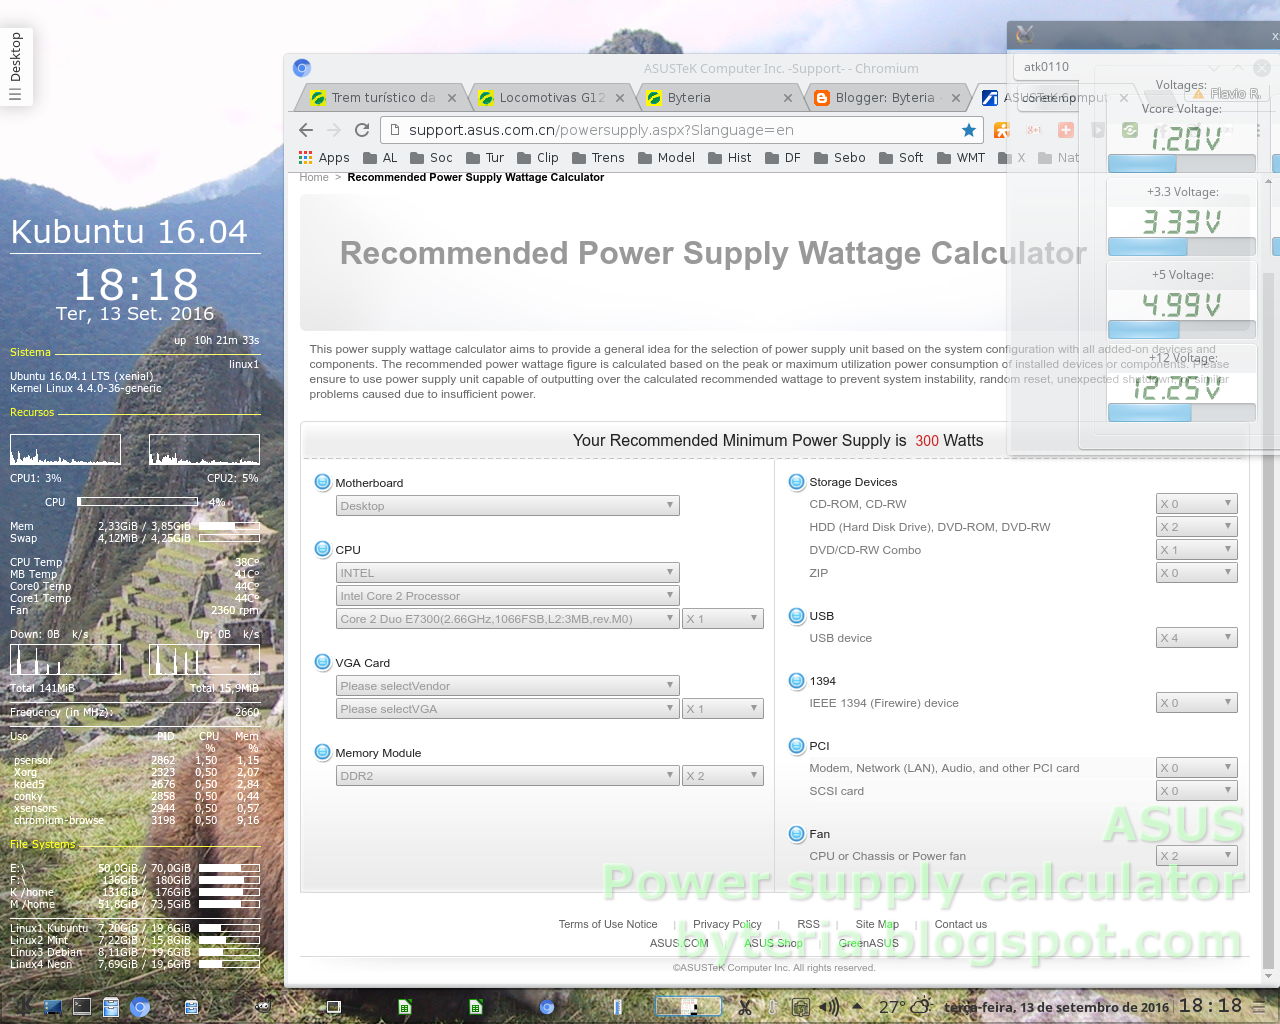Change CPU or Chassis fan quantity dropdown
Viewport: 1280px width, 1024px height.
(x=1197, y=856)
